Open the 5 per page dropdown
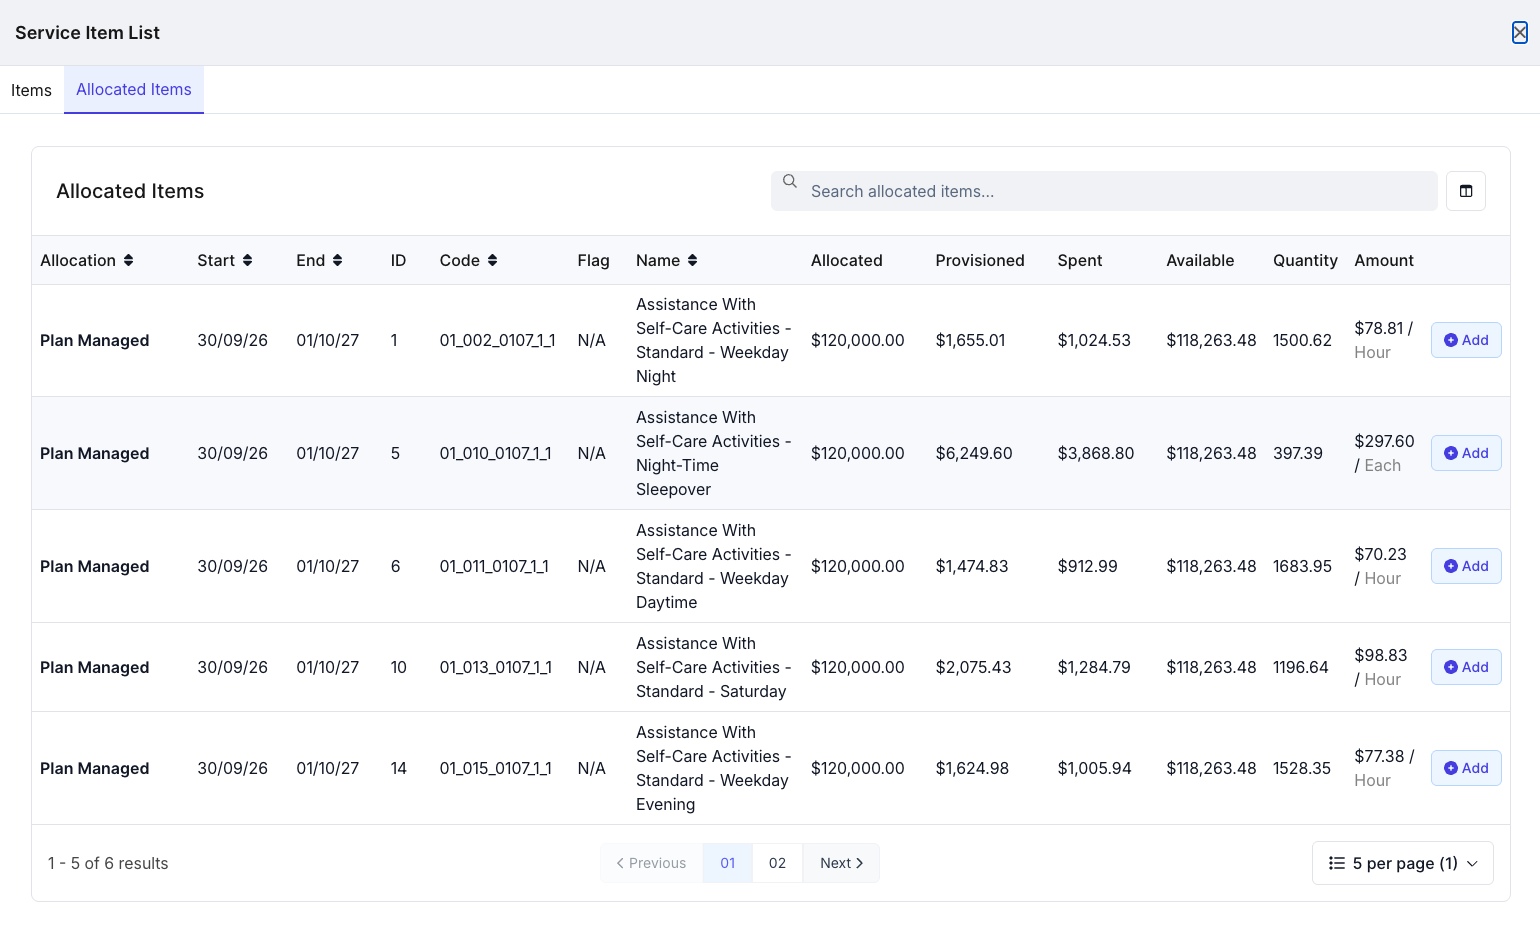Viewport: 1540px width, 932px height. tap(1402, 863)
